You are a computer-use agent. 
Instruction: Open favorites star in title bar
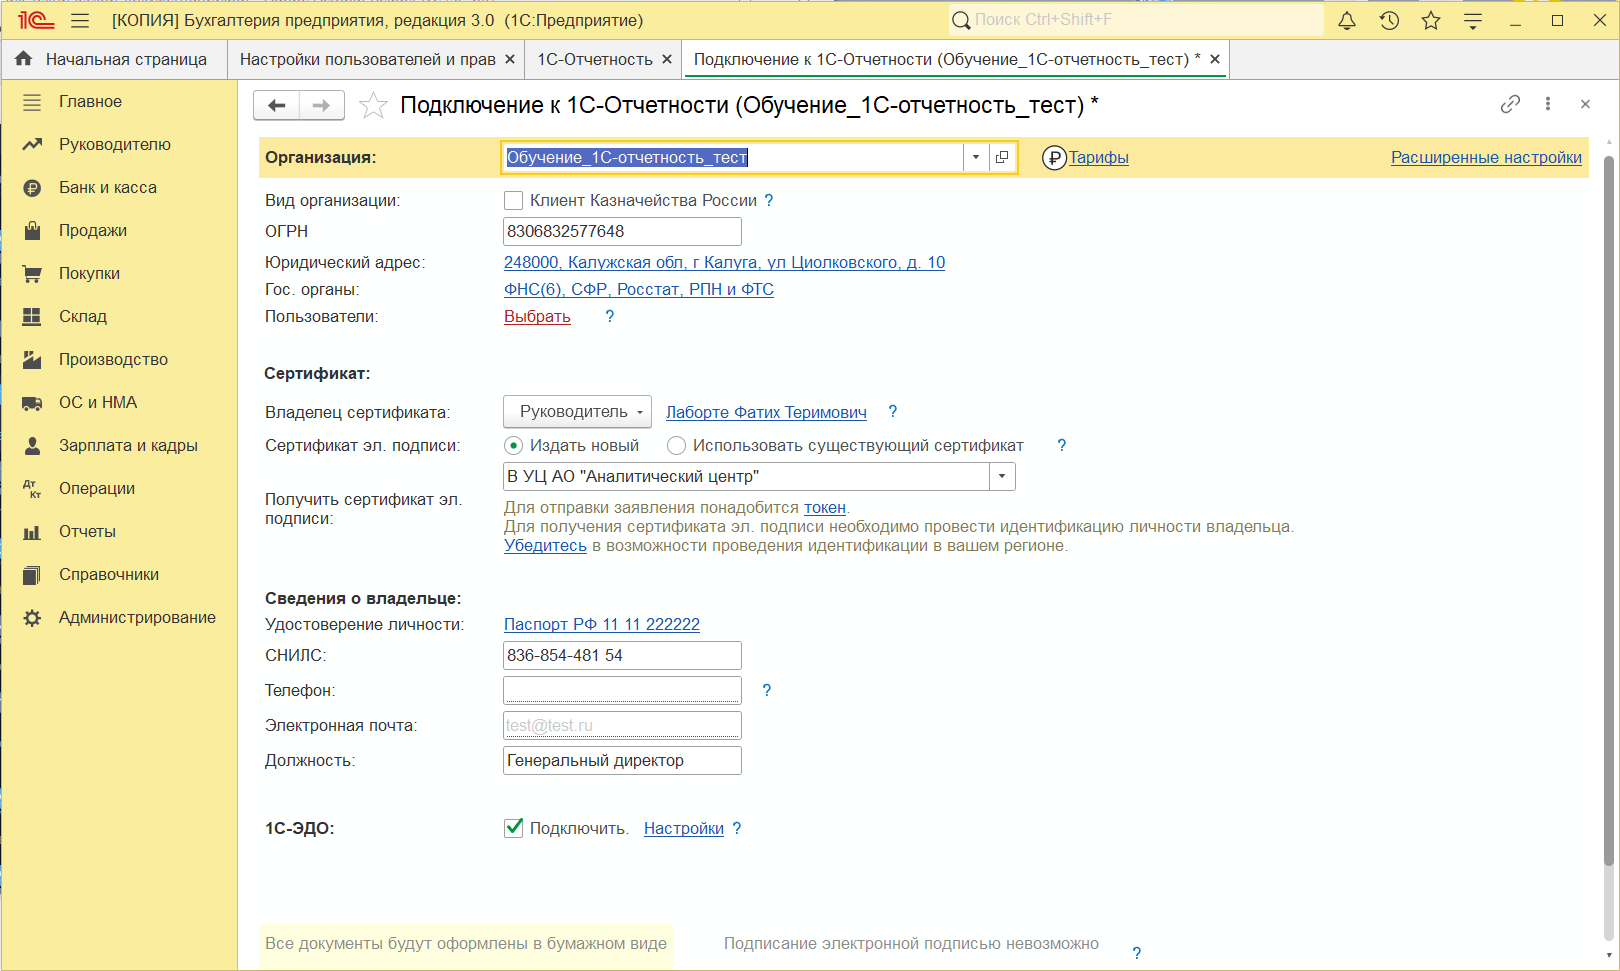(1431, 20)
